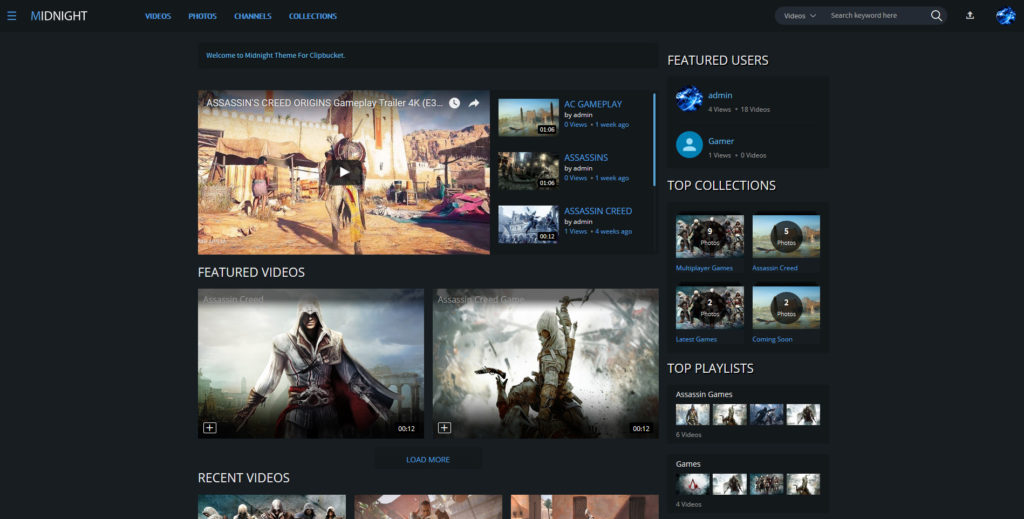Open the AC GAMEPLAY video thumbnail
Screen dimensions: 1024x519
click(528, 118)
